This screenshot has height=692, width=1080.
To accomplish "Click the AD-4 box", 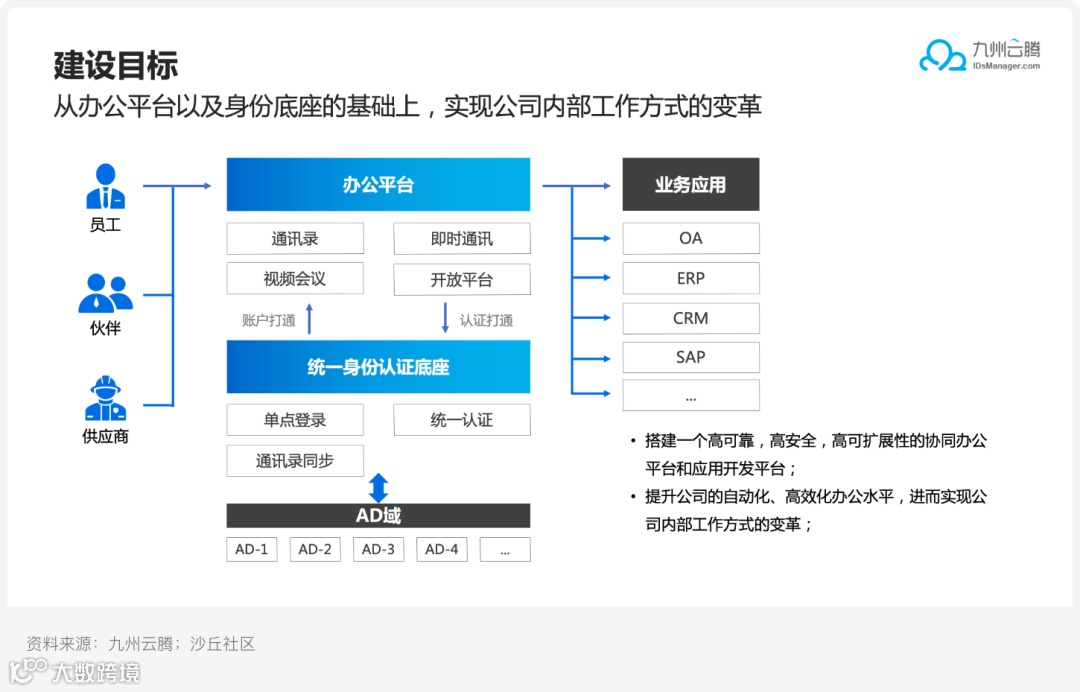I will 442,549.
